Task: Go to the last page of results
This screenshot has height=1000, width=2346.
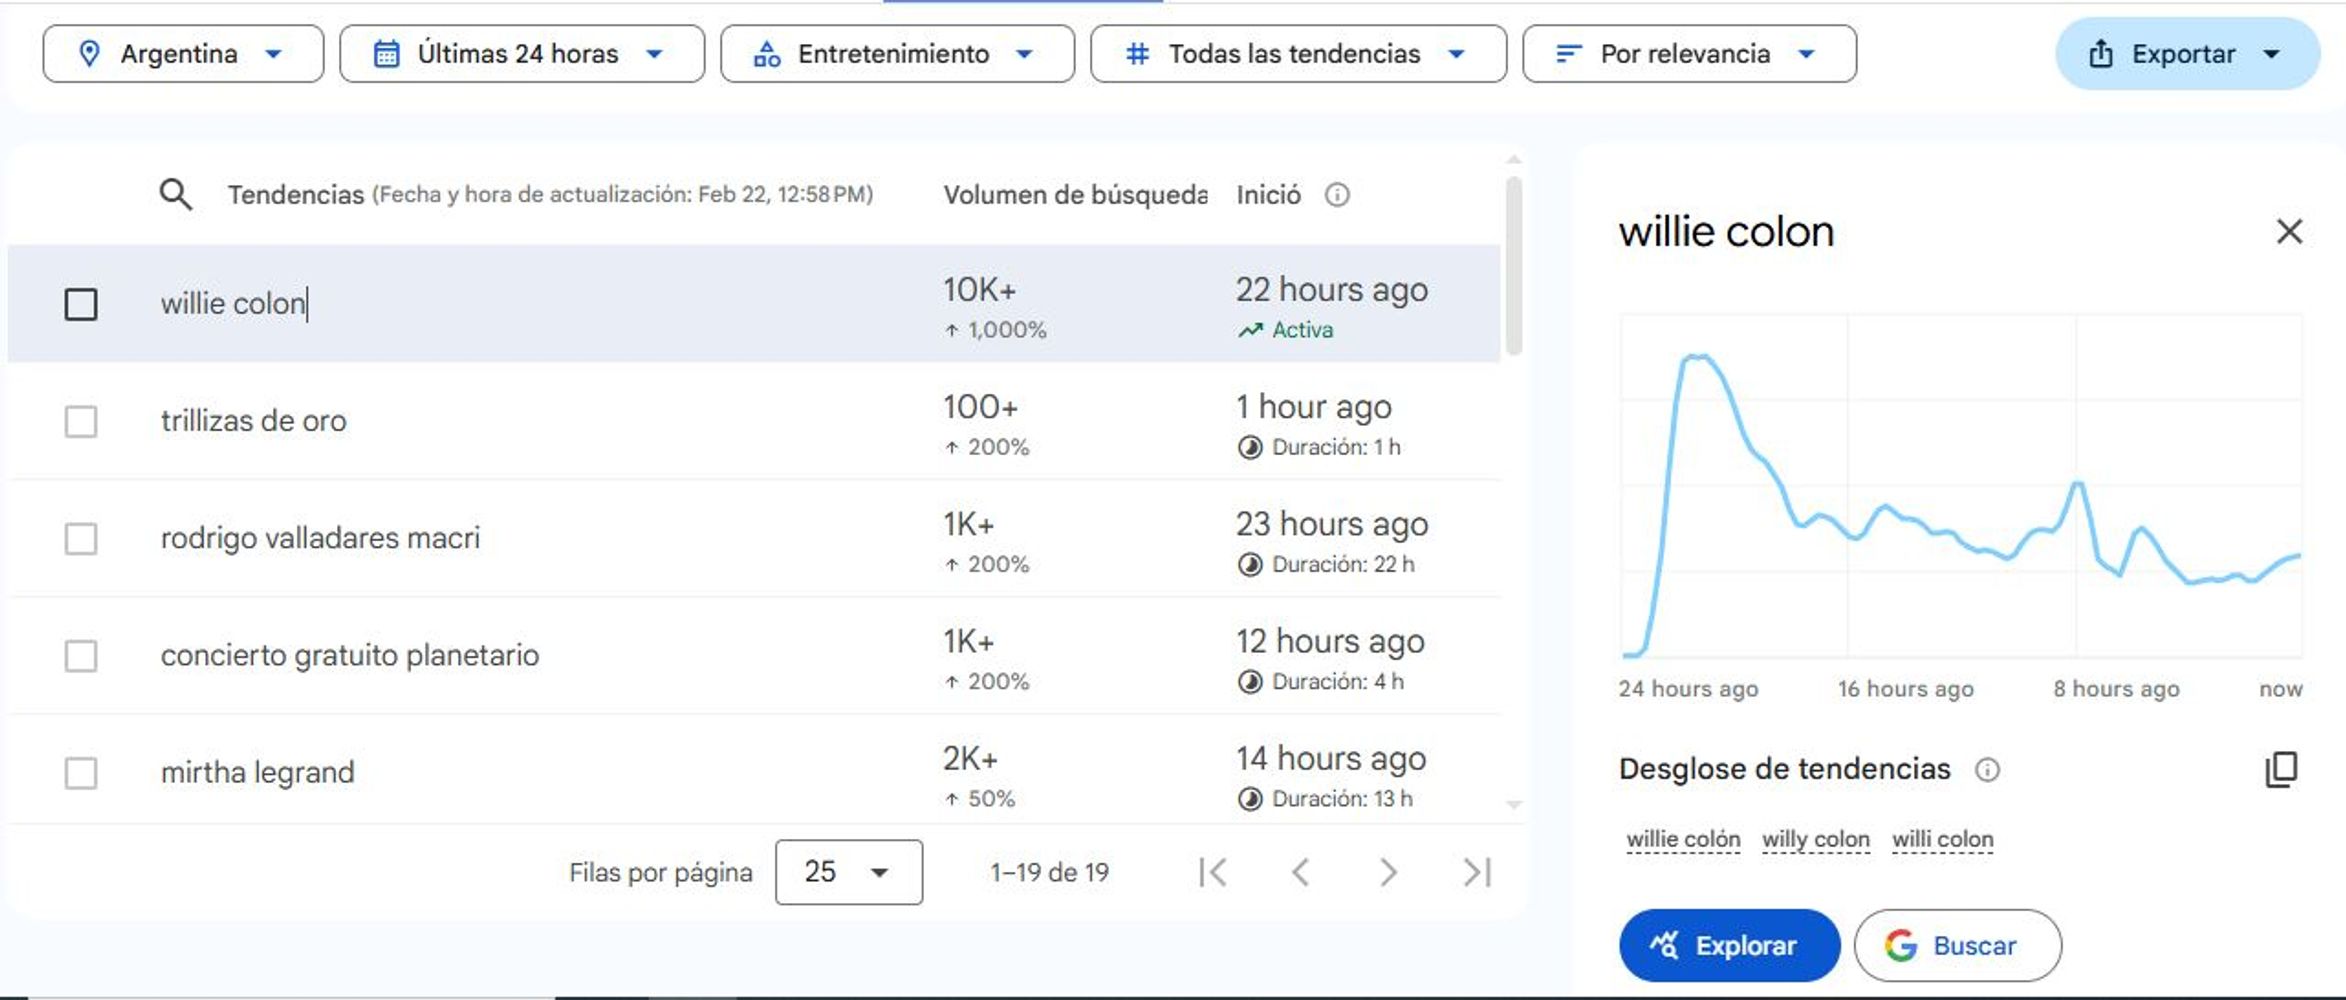Action: (1477, 872)
